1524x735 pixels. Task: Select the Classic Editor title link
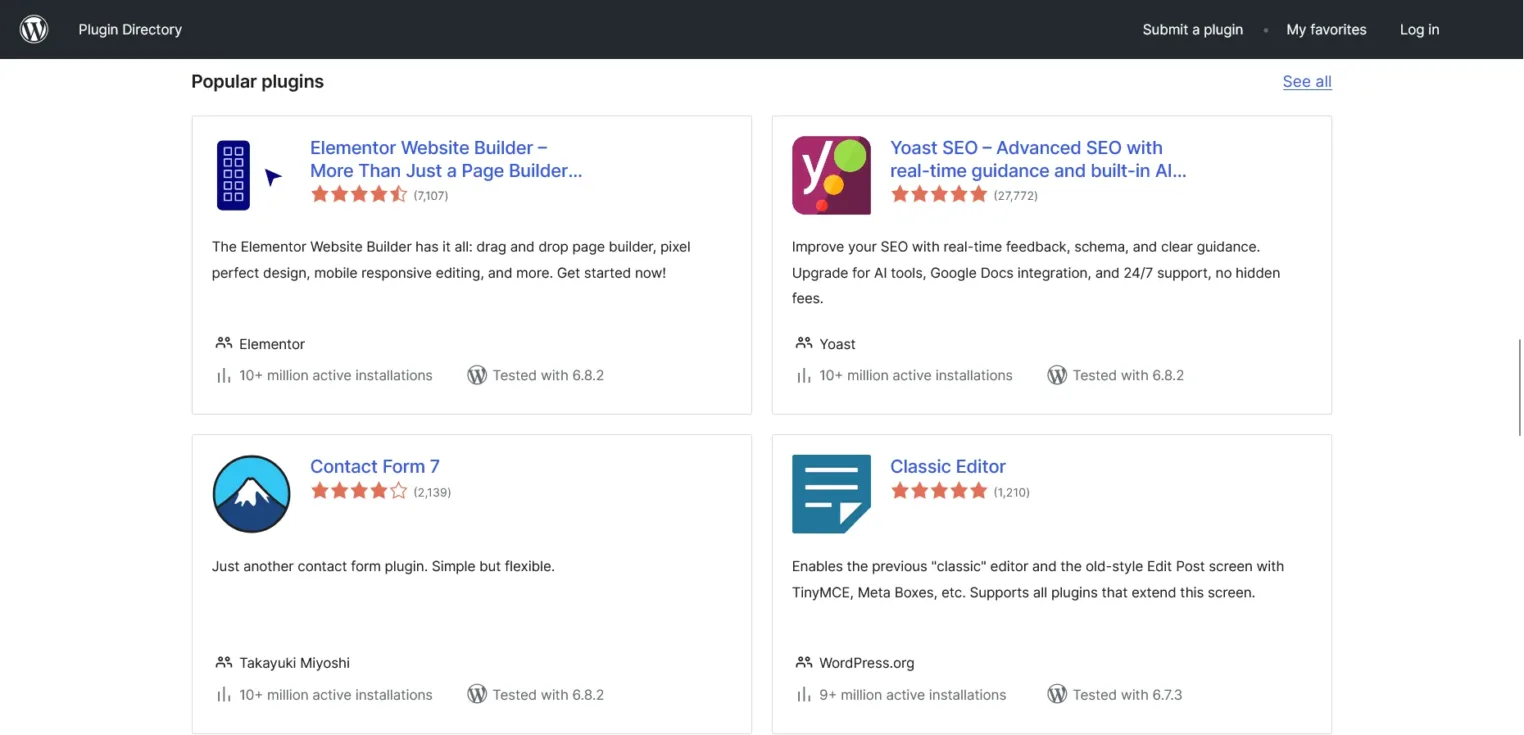click(947, 466)
